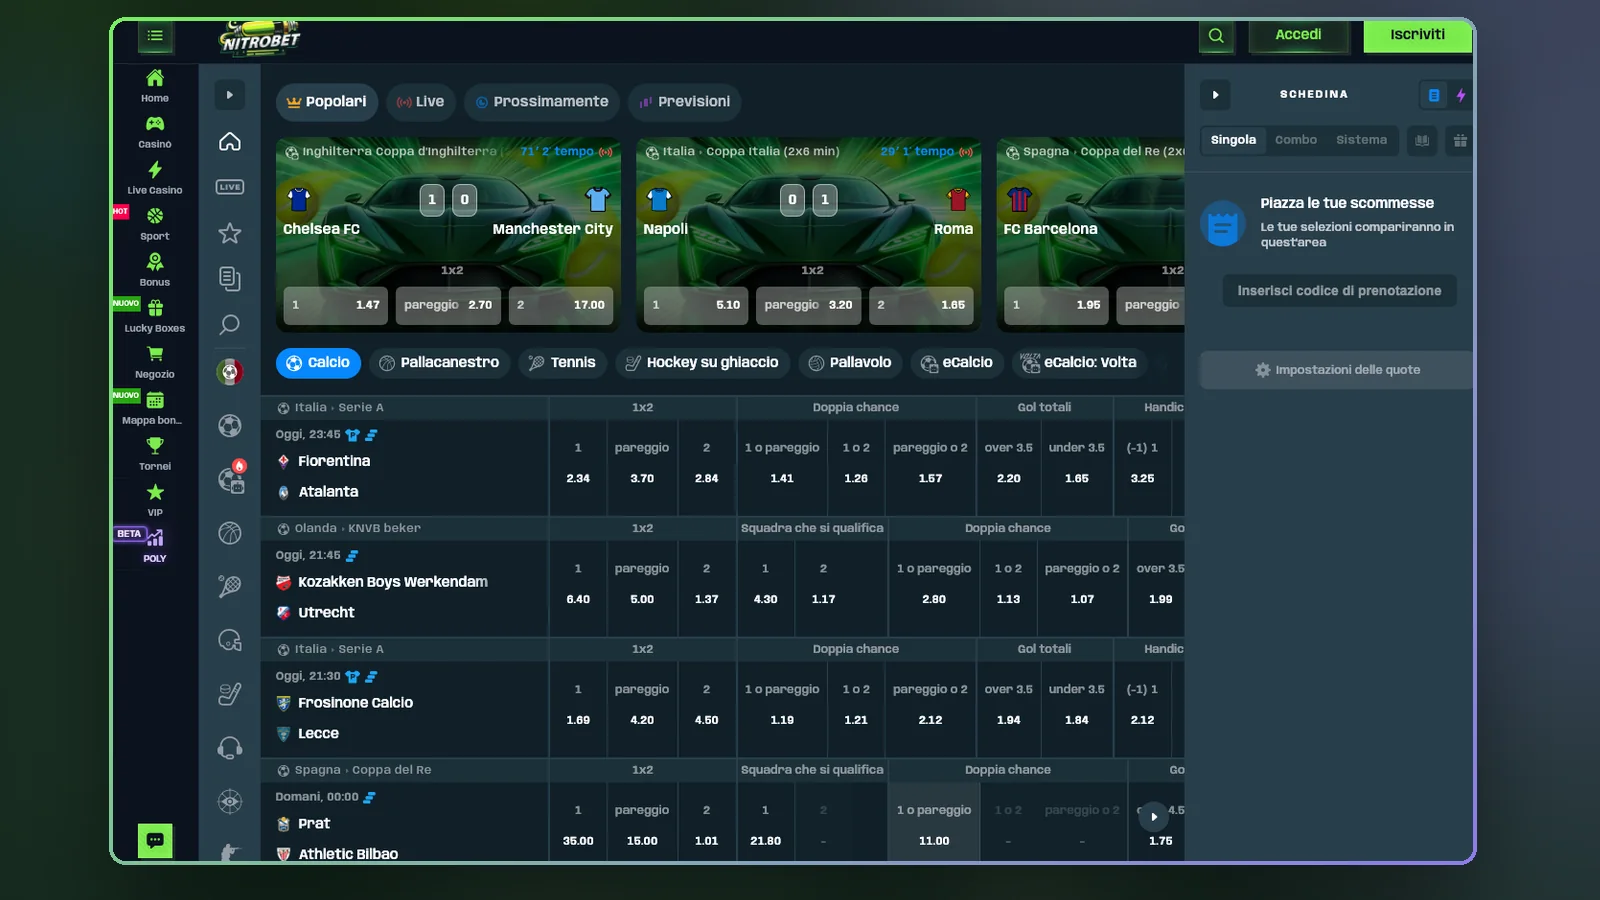The image size is (1600, 900).
Task: Switch to Singola tab
Action: 1233,140
